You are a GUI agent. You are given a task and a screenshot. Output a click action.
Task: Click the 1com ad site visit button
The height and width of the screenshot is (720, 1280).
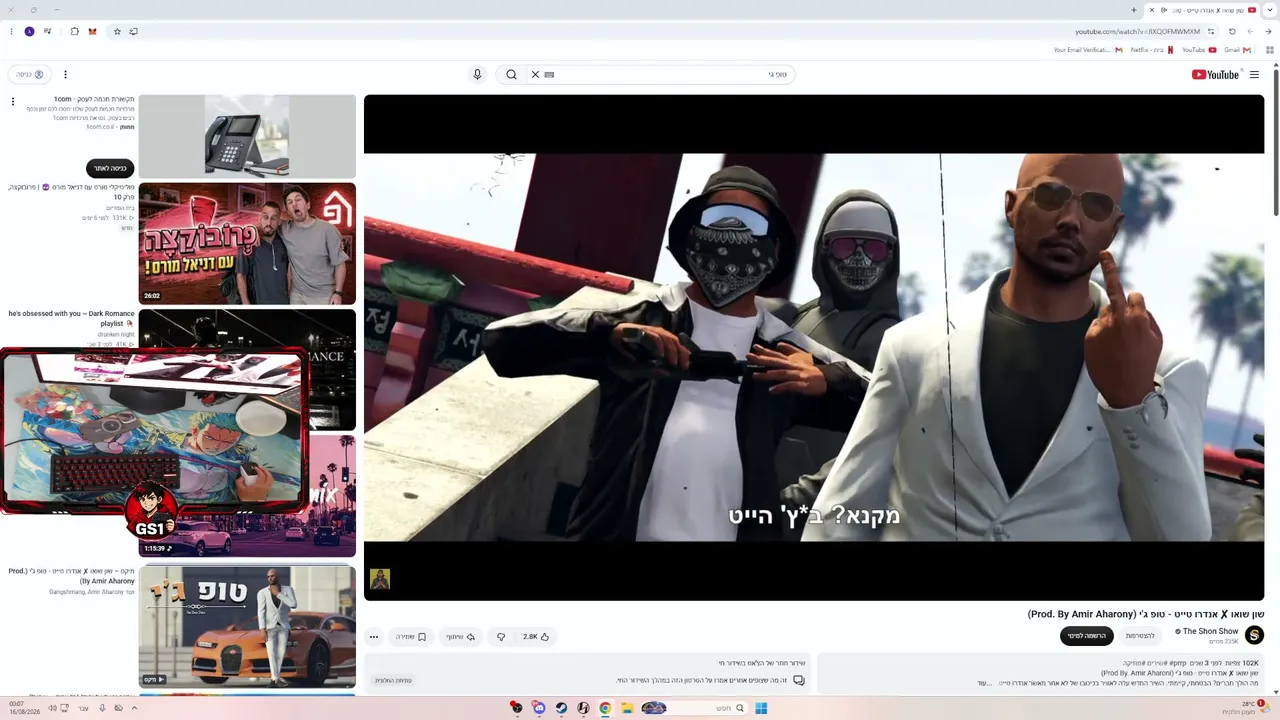(x=110, y=168)
